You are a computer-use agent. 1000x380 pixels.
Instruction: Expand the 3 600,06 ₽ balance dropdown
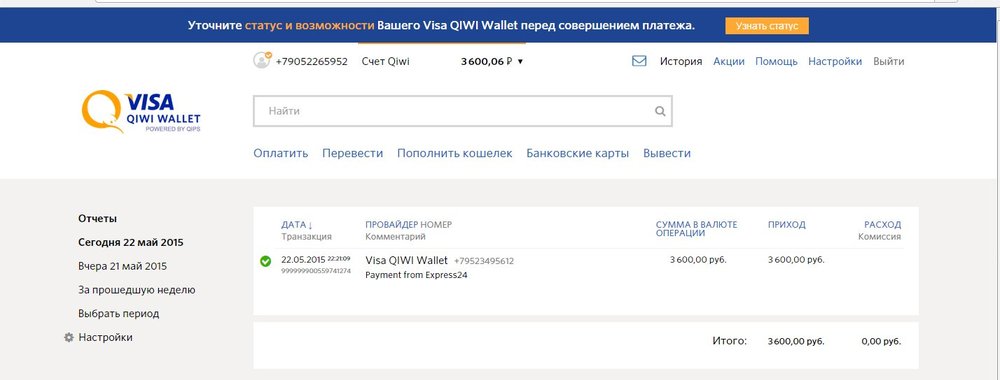(491, 61)
